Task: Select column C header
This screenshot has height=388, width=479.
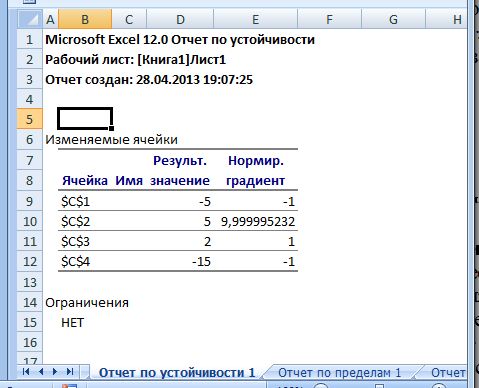Action: coord(129,19)
